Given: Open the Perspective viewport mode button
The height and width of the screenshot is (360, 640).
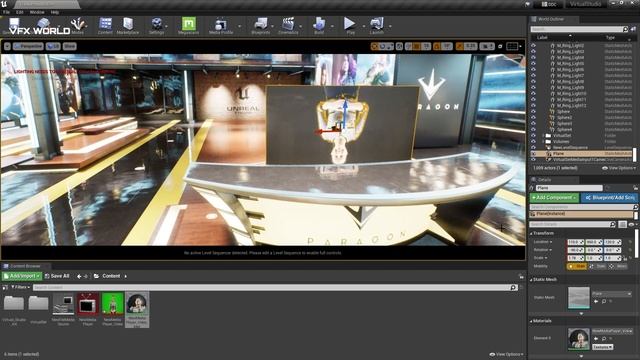Looking at the screenshot, I should click(28, 47).
